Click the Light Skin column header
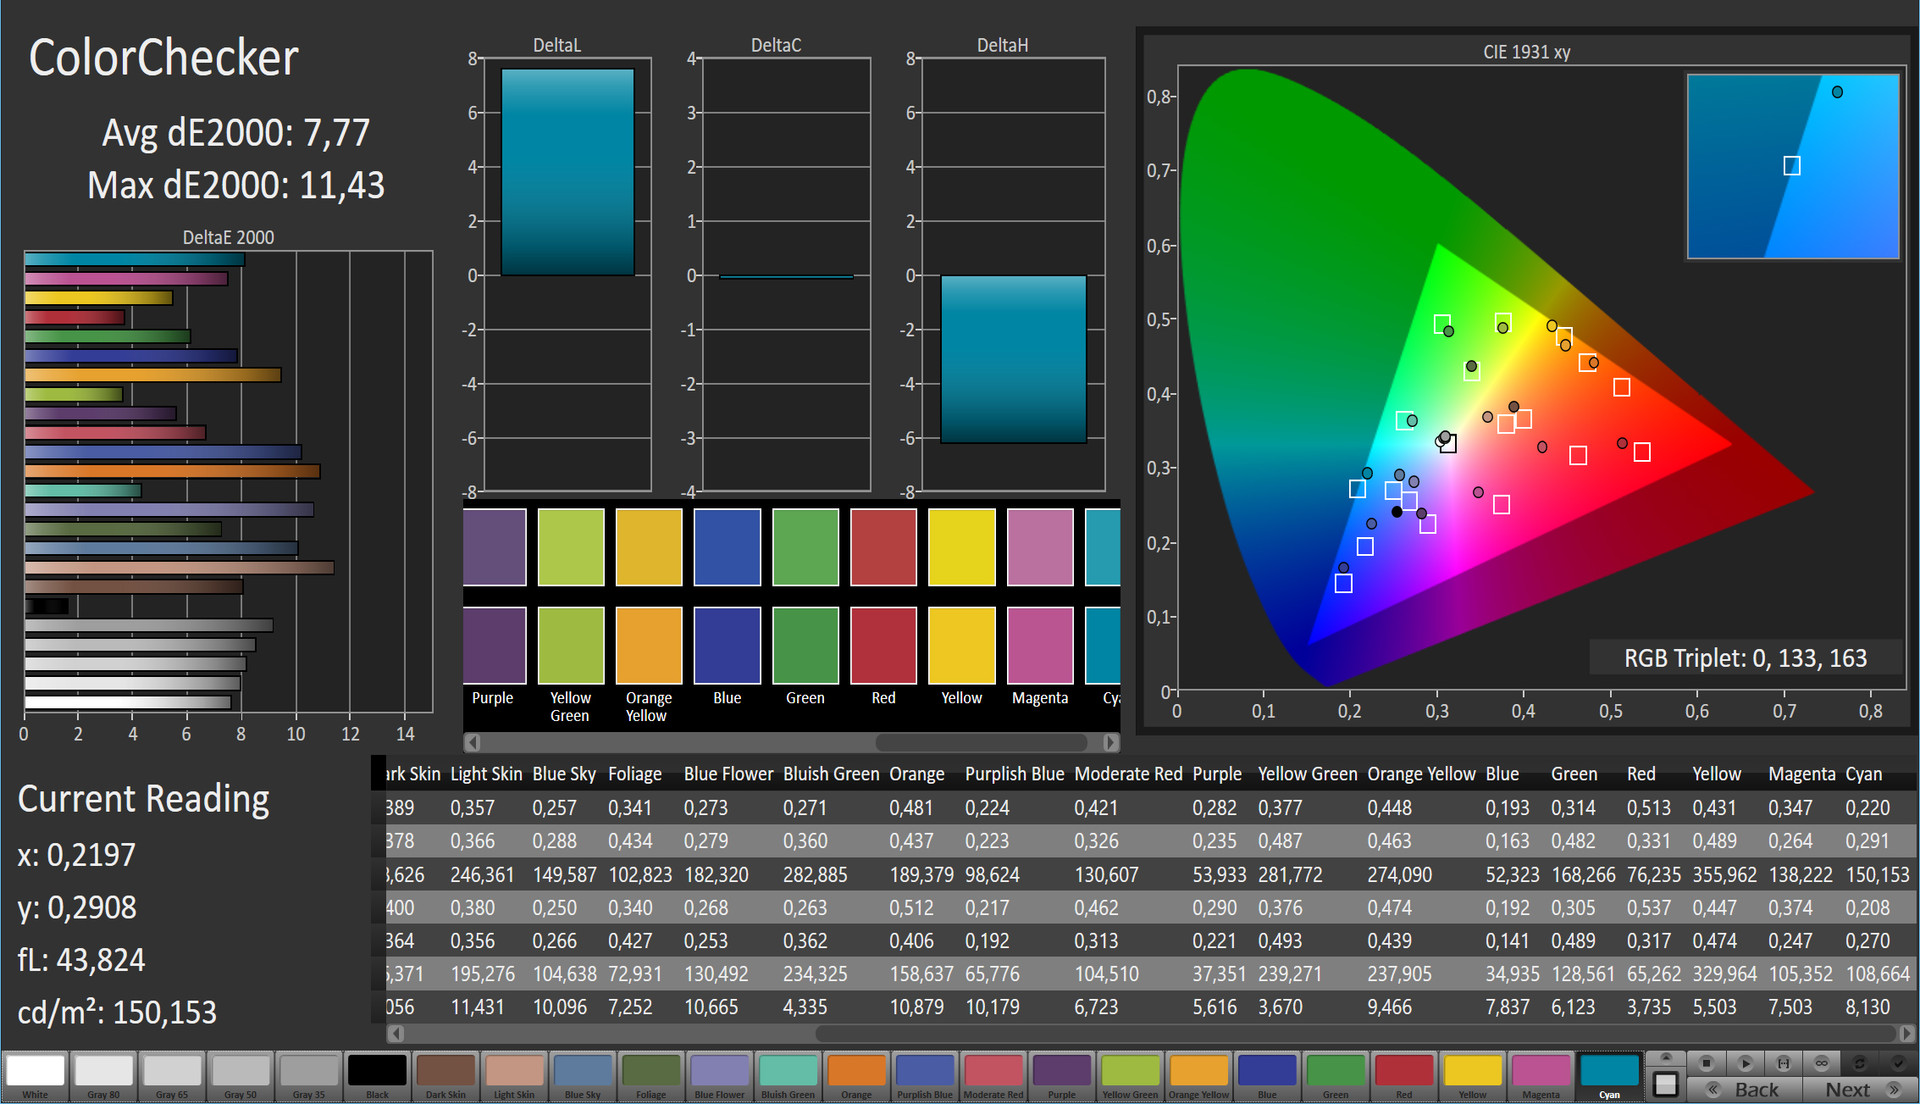 (x=486, y=774)
